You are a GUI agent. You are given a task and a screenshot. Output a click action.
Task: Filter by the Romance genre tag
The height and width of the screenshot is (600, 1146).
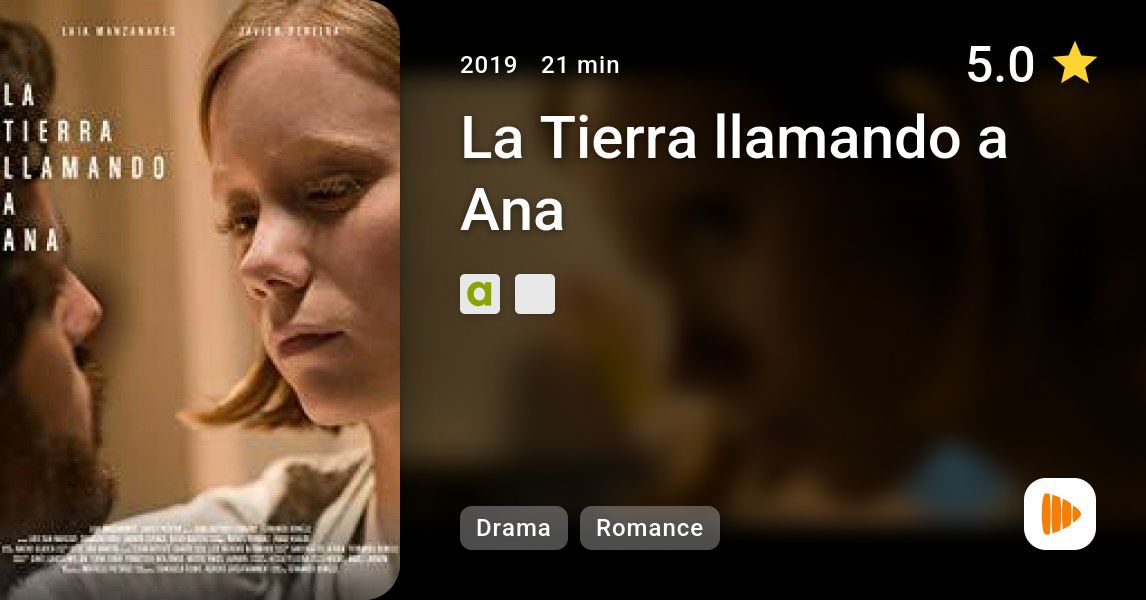(x=650, y=528)
